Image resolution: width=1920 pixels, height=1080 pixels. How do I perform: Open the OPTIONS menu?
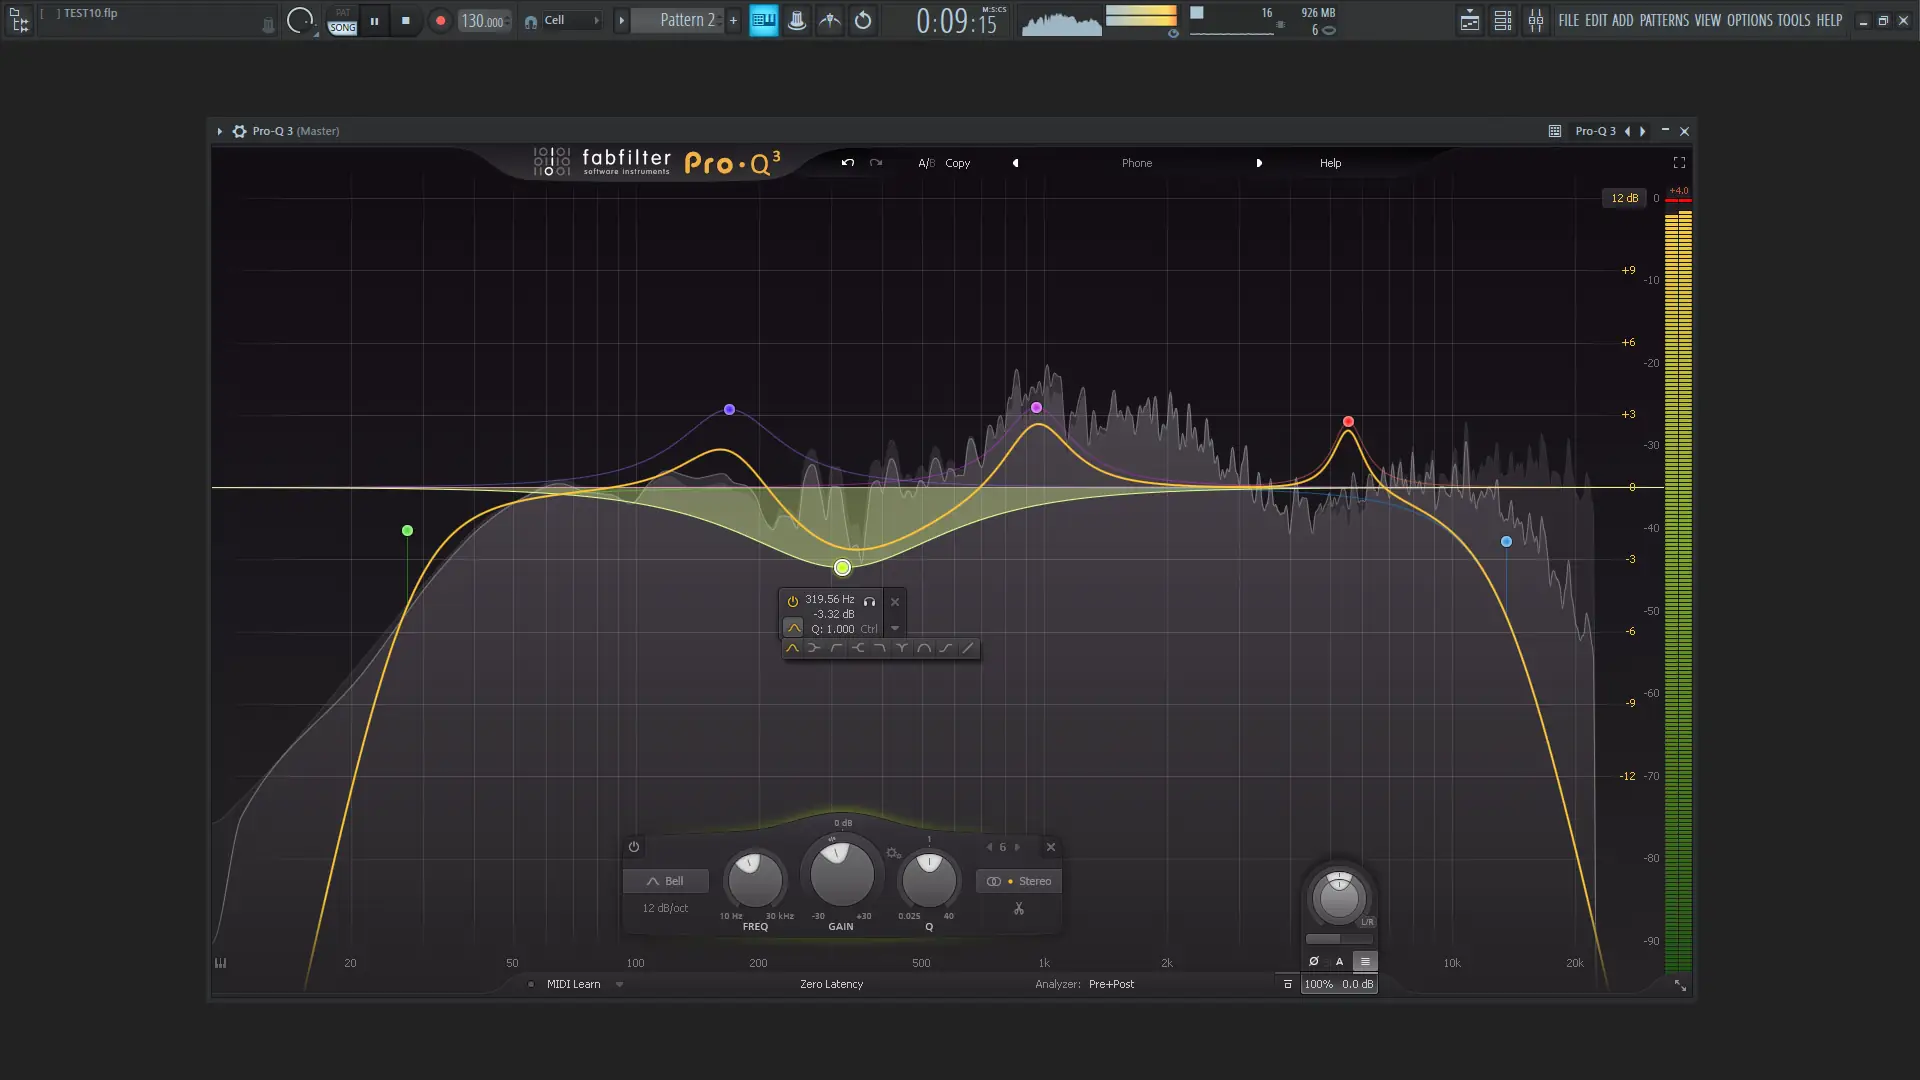click(1749, 20)
